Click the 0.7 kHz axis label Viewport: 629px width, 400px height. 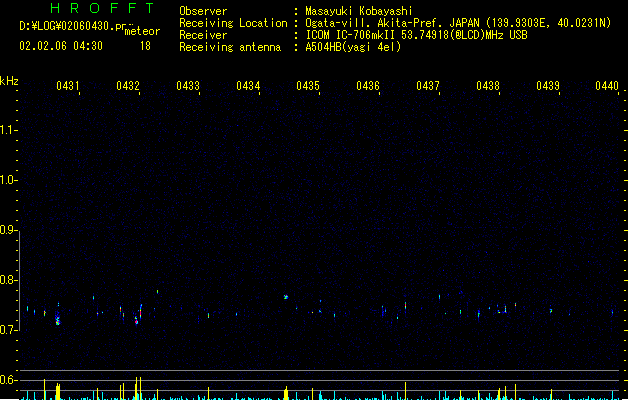8,330
